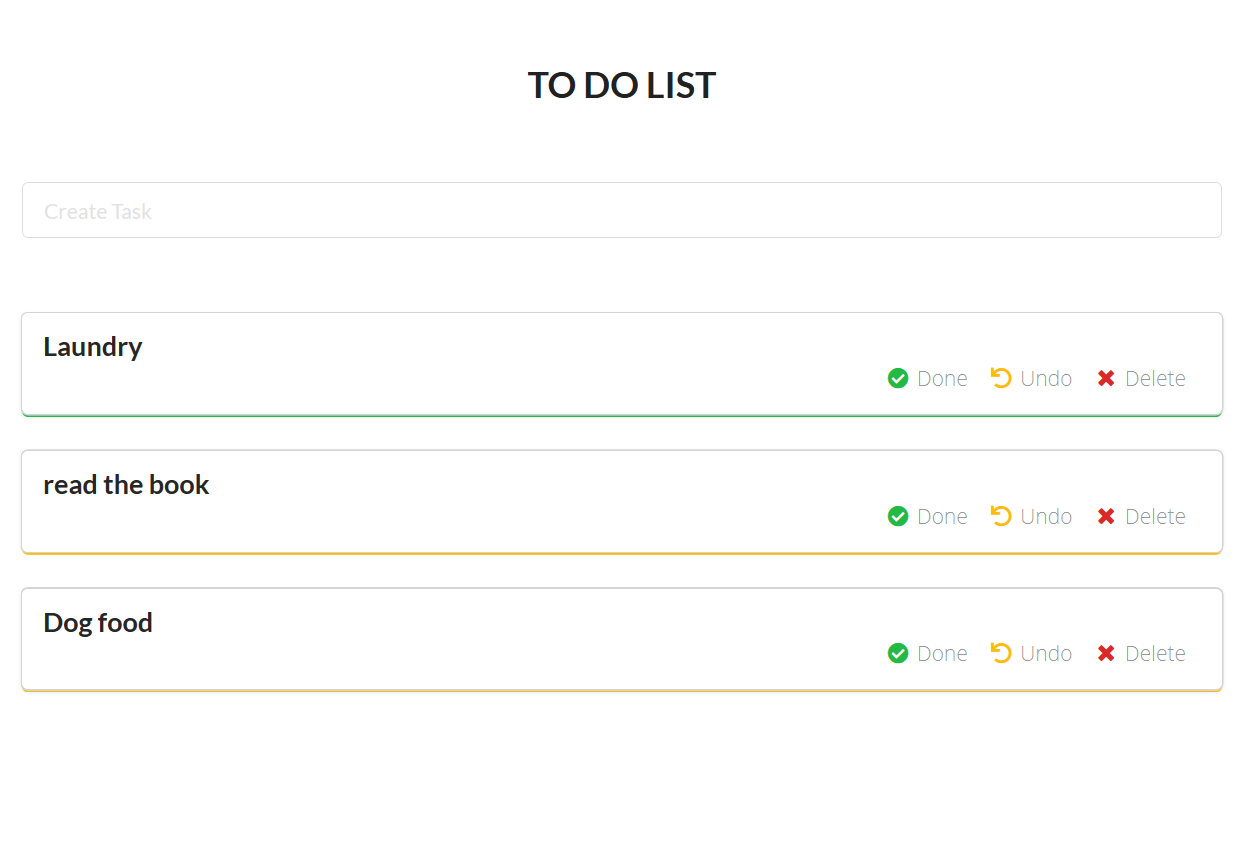
Task: Click the "Dog food" task text
Action: pyautogui.click(x=98, y=622)
